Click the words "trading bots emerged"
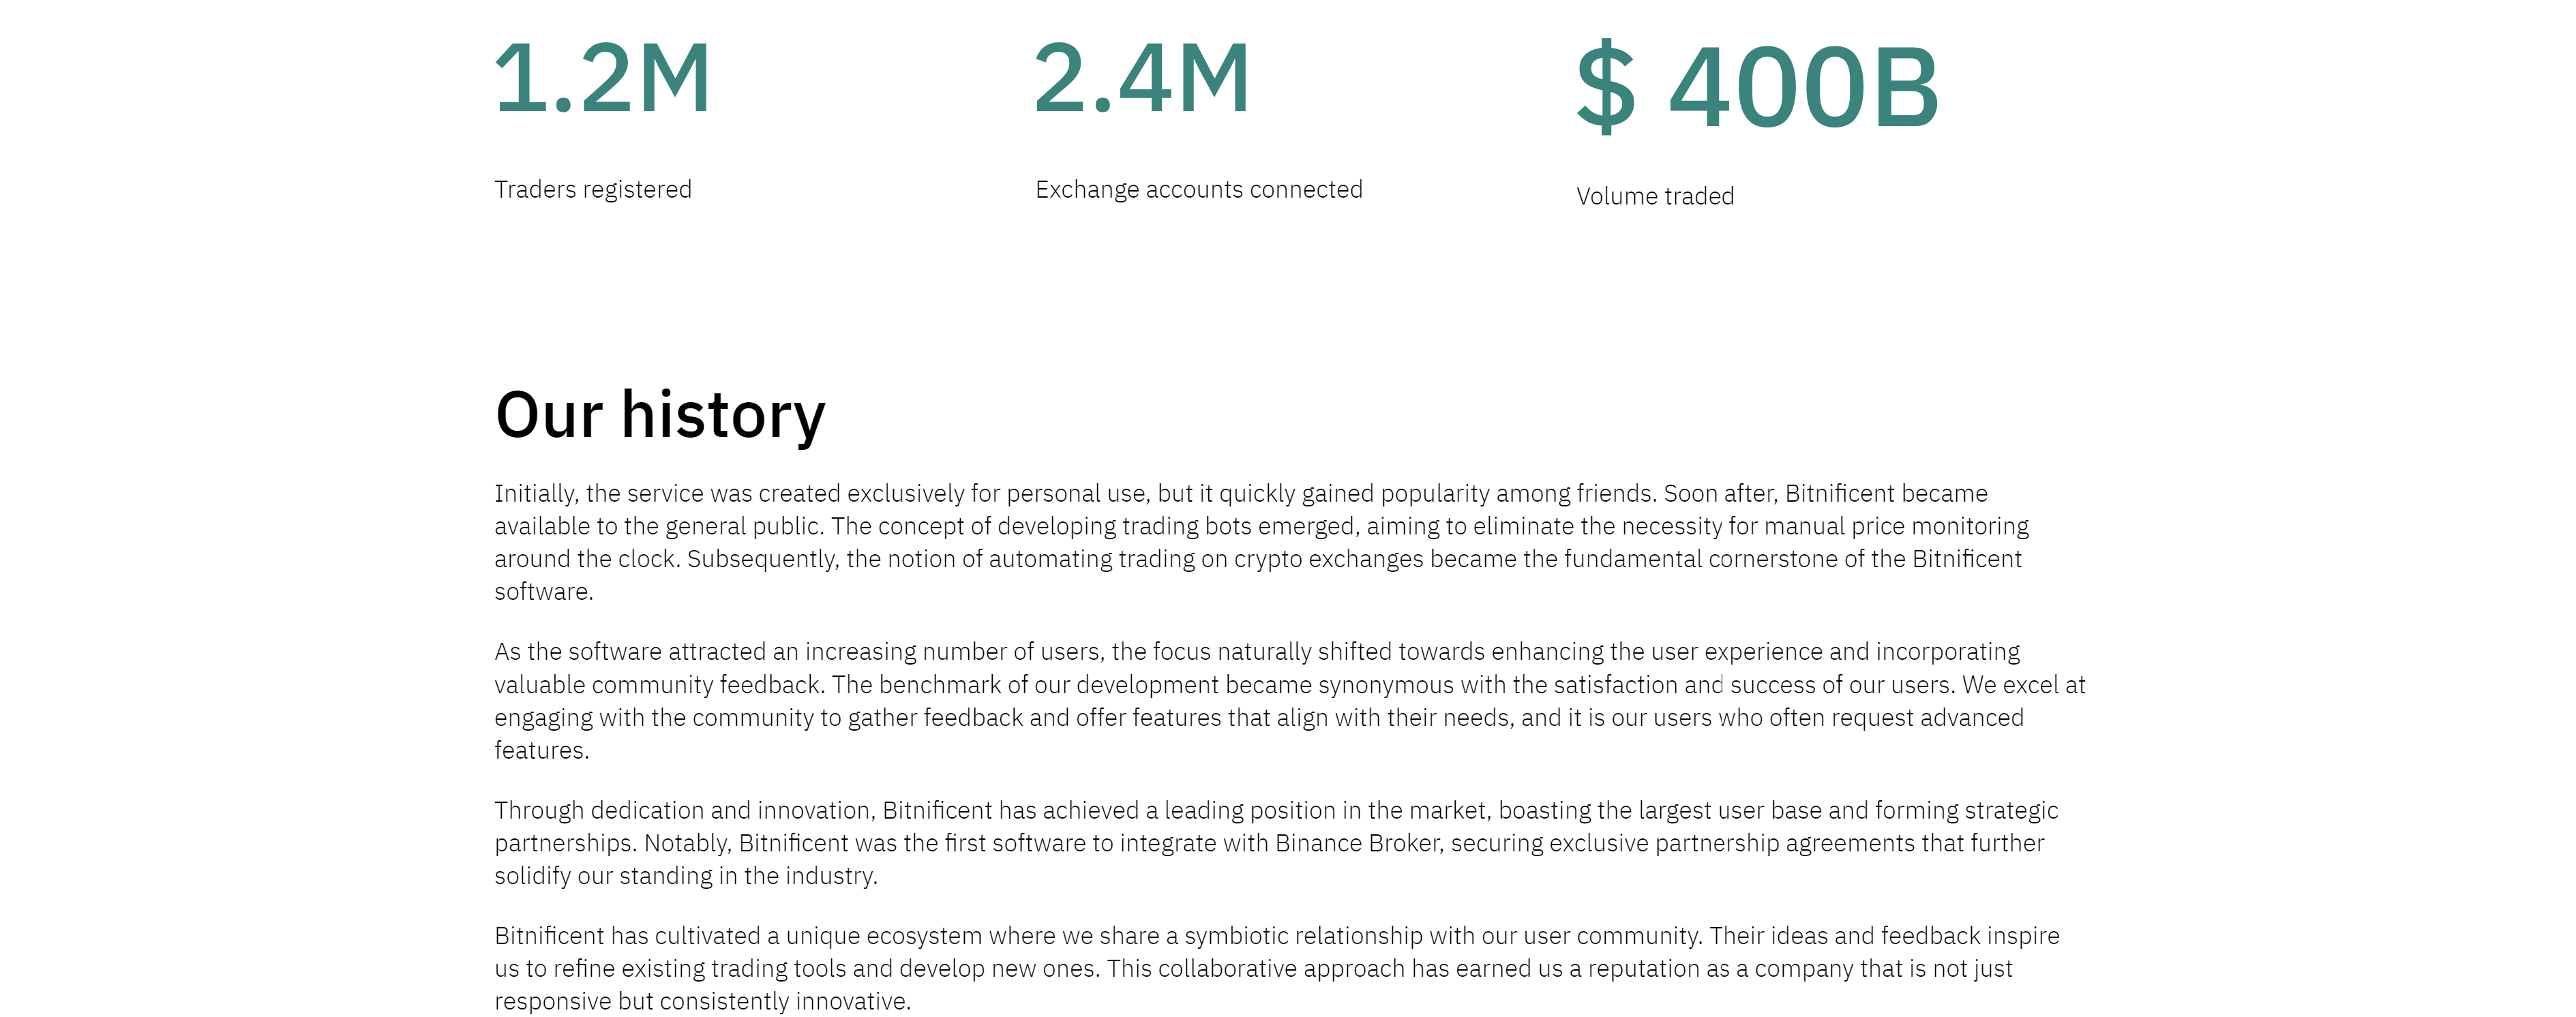Image resolution: width=2576 pixels, height=1017 pixels. (1238, 526)
